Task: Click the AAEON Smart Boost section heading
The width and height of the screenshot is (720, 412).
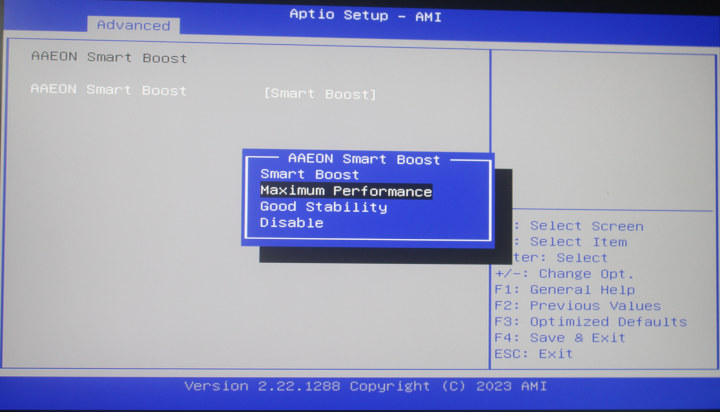Action: pos(109,57)
